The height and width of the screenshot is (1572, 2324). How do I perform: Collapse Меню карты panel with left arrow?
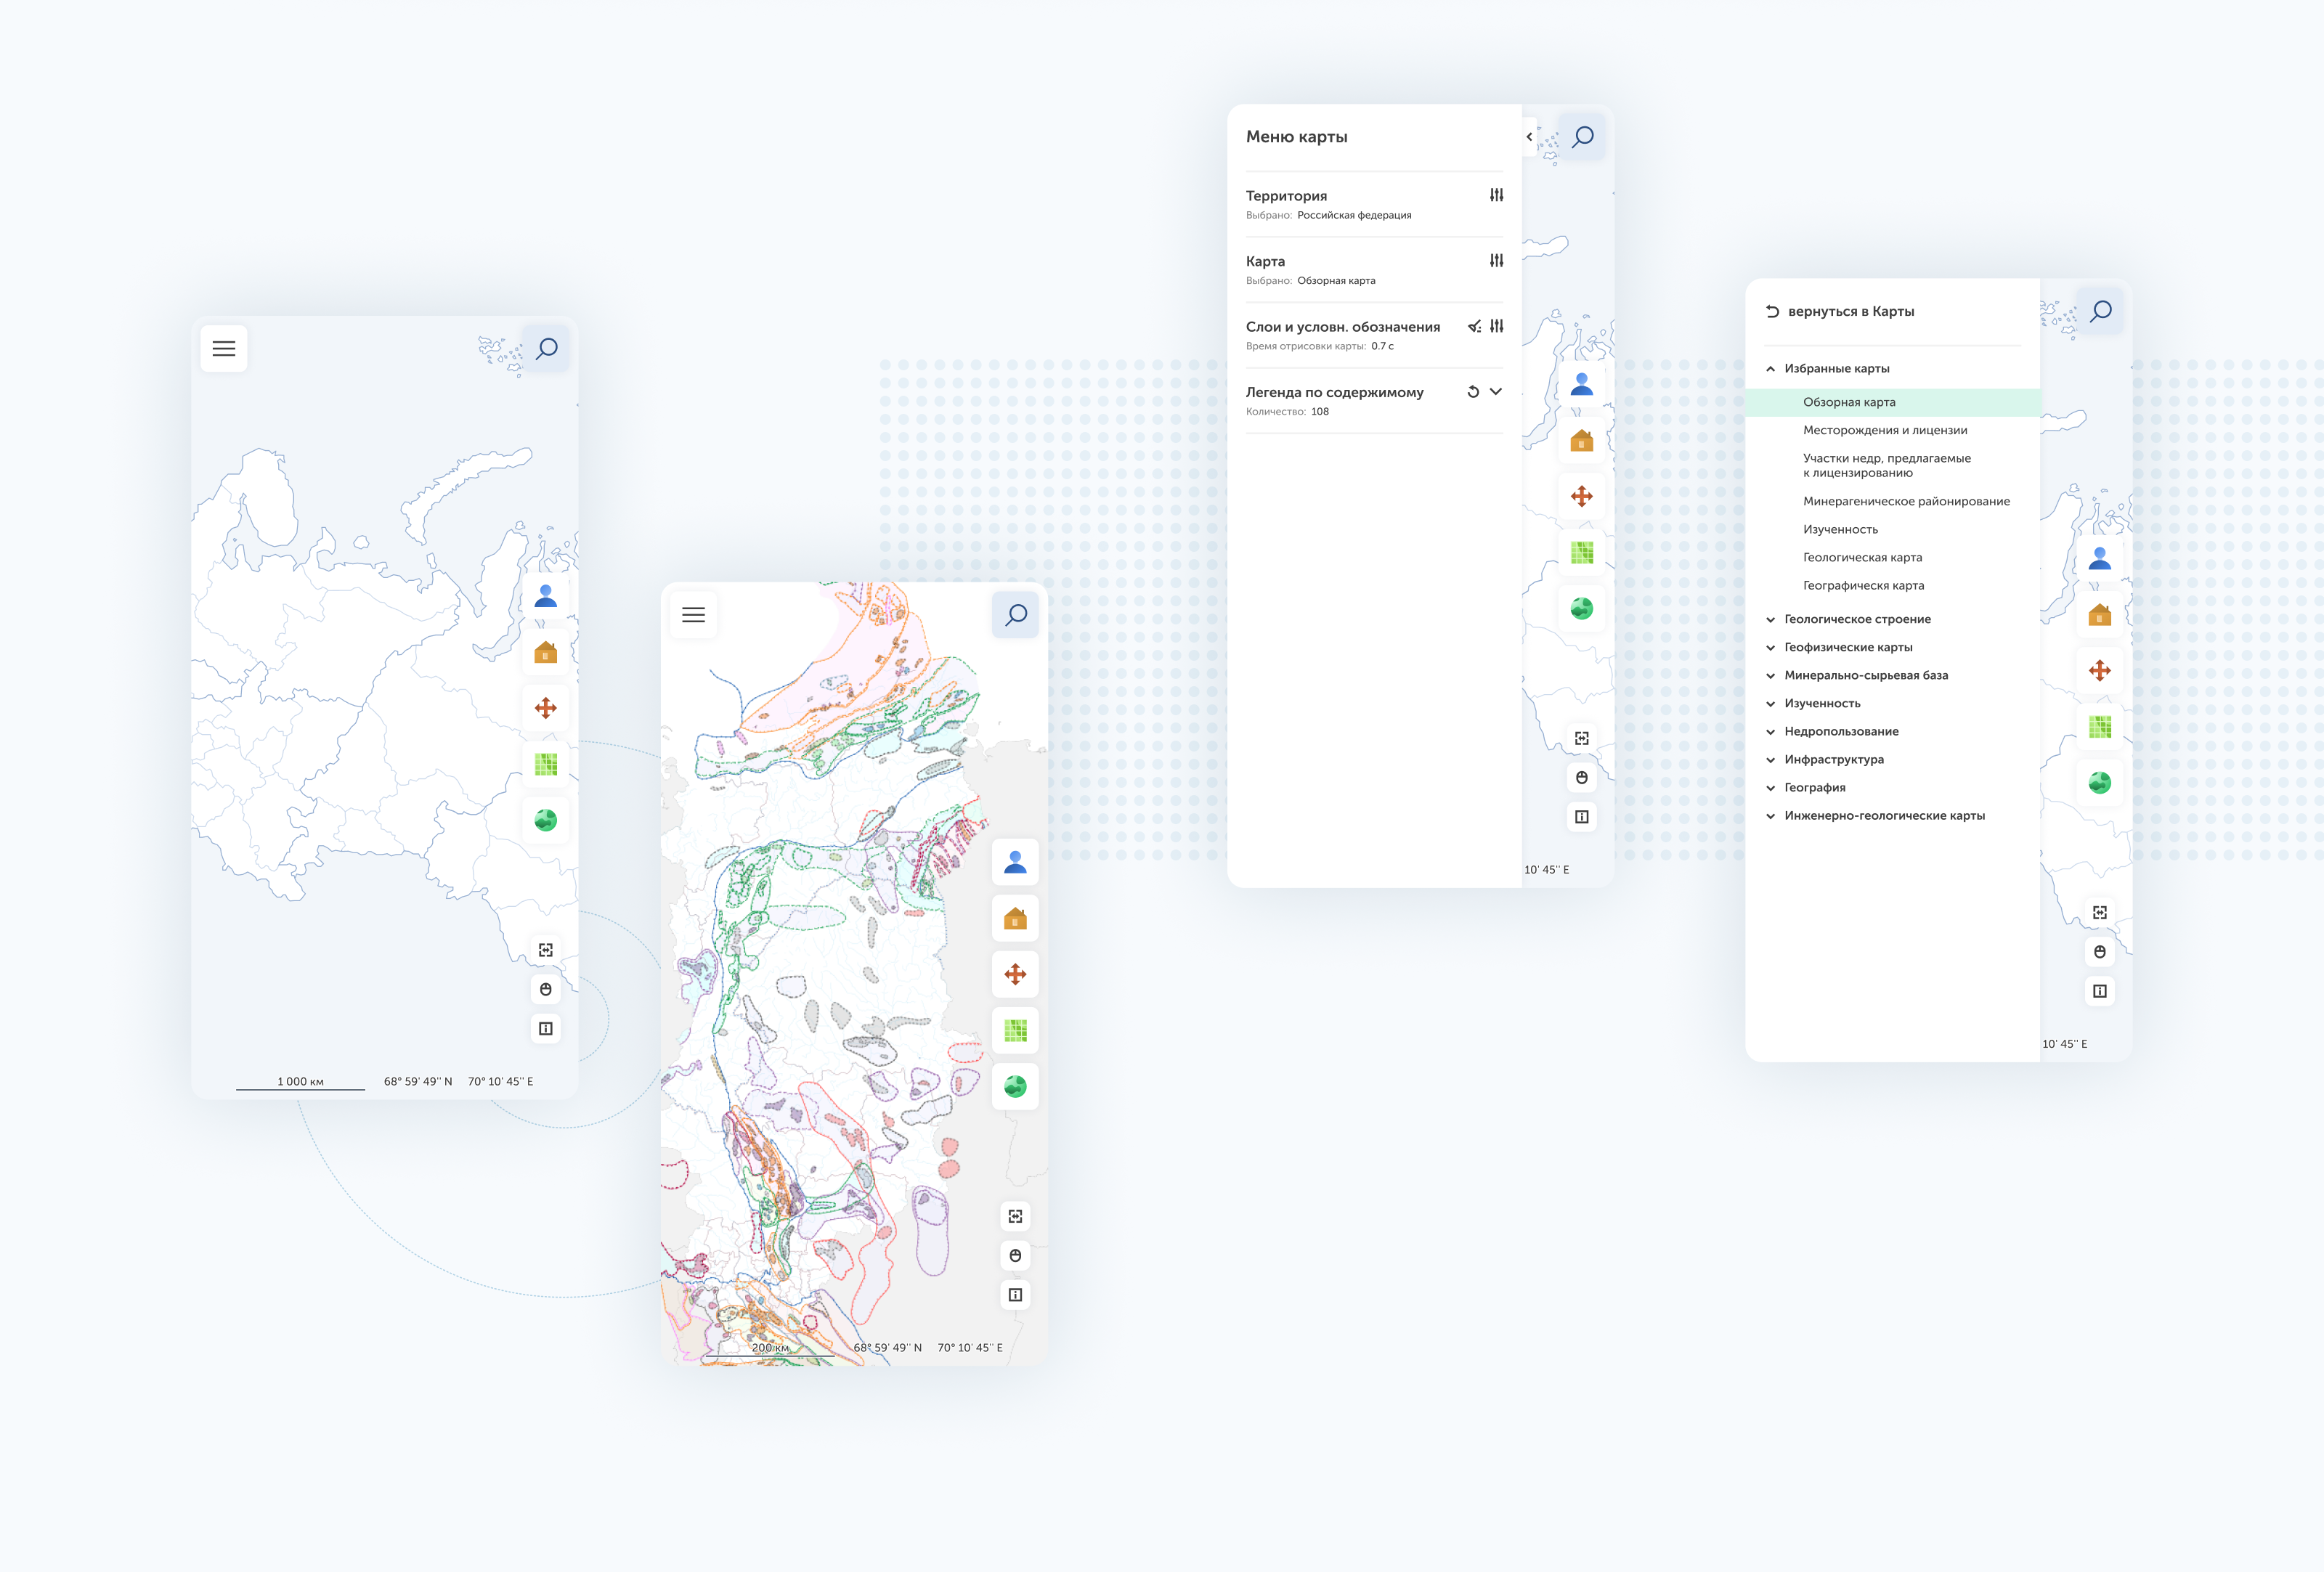click(1529, 137)
